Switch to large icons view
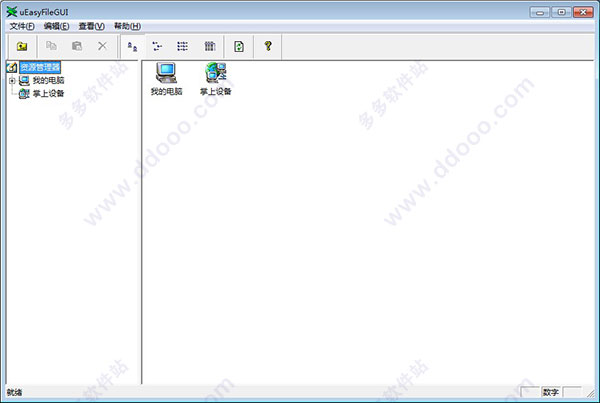The height and width of the screenshot is (403, 600). 132,47
